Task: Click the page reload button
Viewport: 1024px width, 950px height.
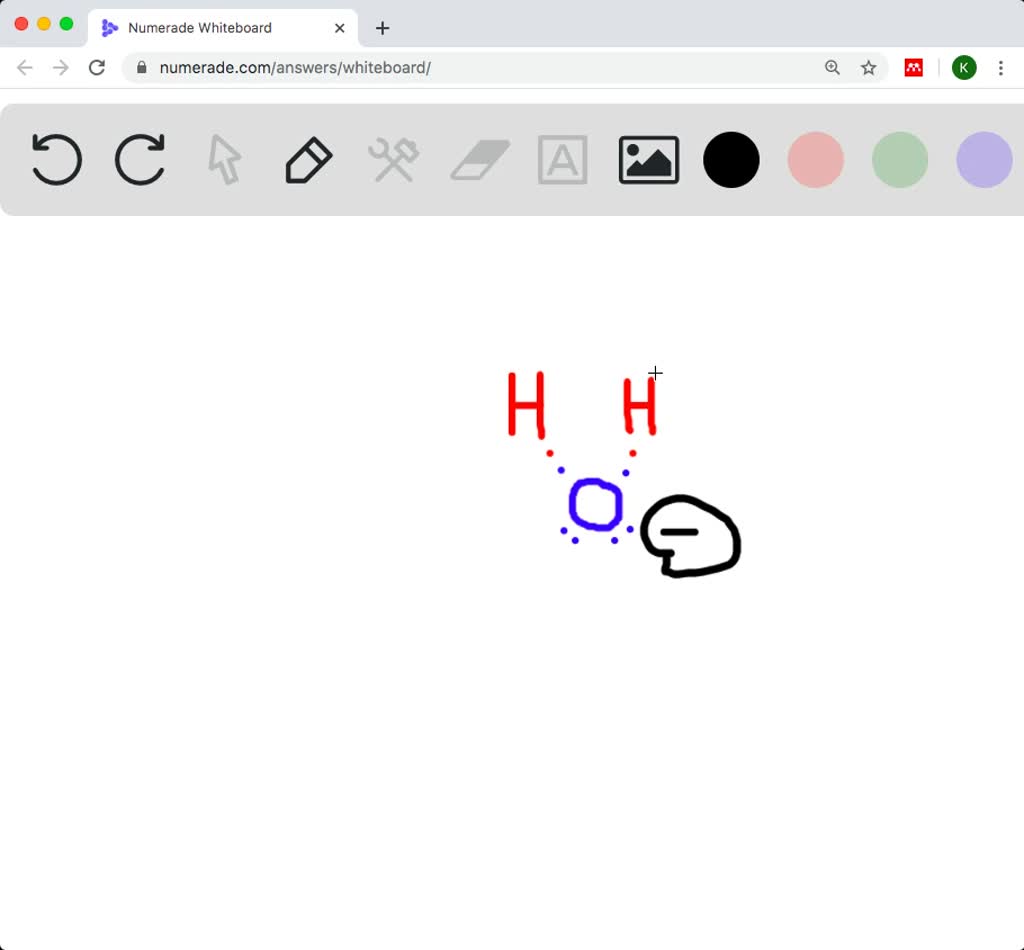Action: coord(97,68)
